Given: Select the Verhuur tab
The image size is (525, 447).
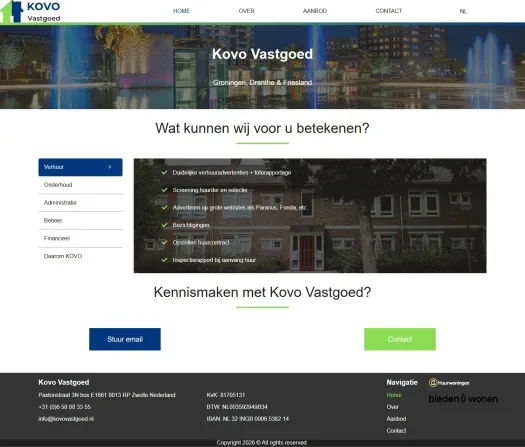Looking at the screenshot, I should (80, 167).
